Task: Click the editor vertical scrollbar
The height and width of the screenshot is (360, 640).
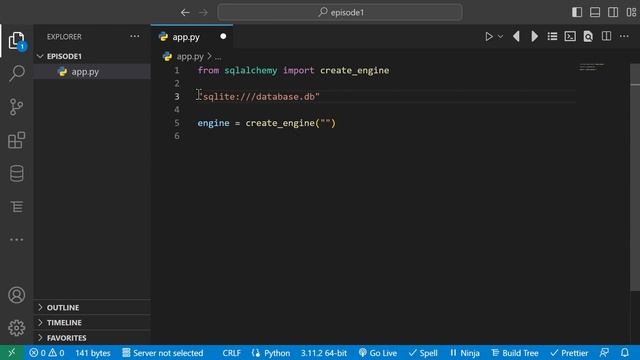Action: [x=635, y=177]
